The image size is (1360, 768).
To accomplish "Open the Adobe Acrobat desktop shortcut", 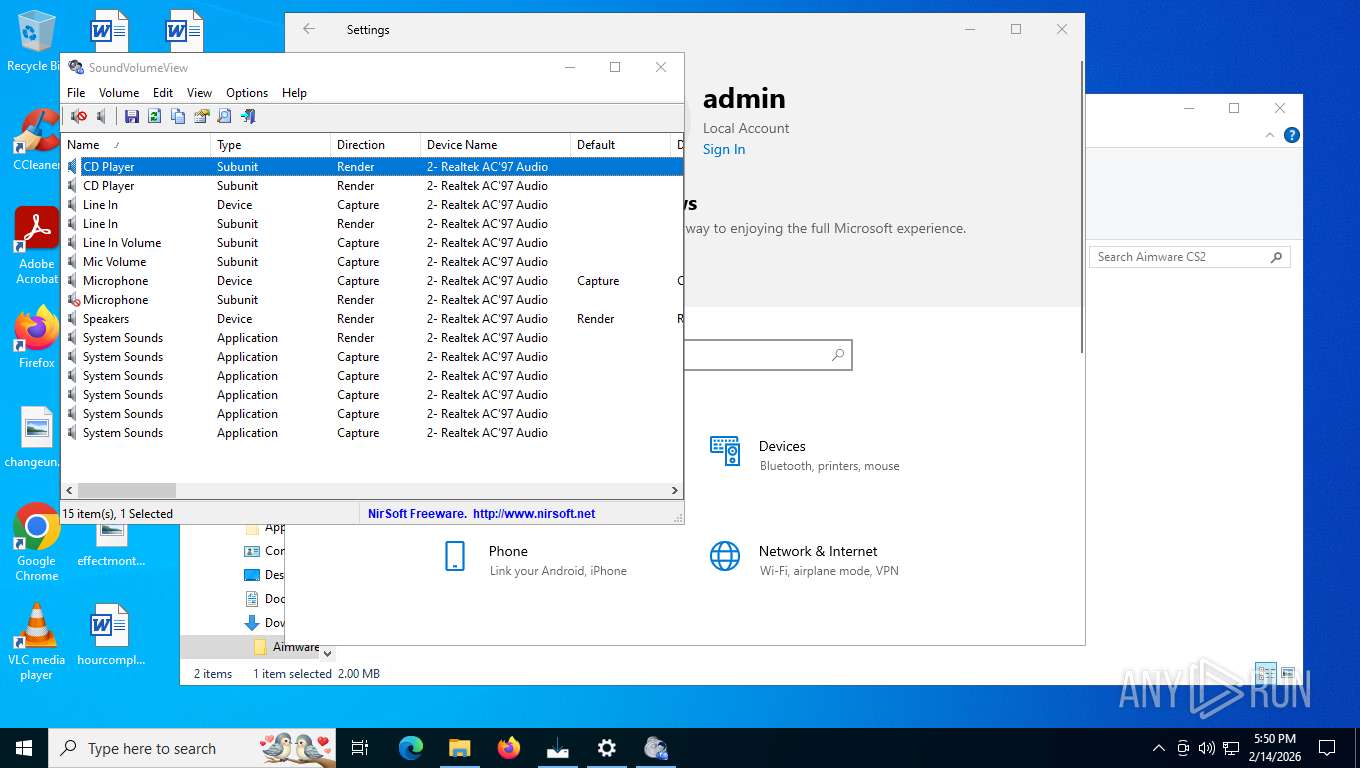I will 37,246.
